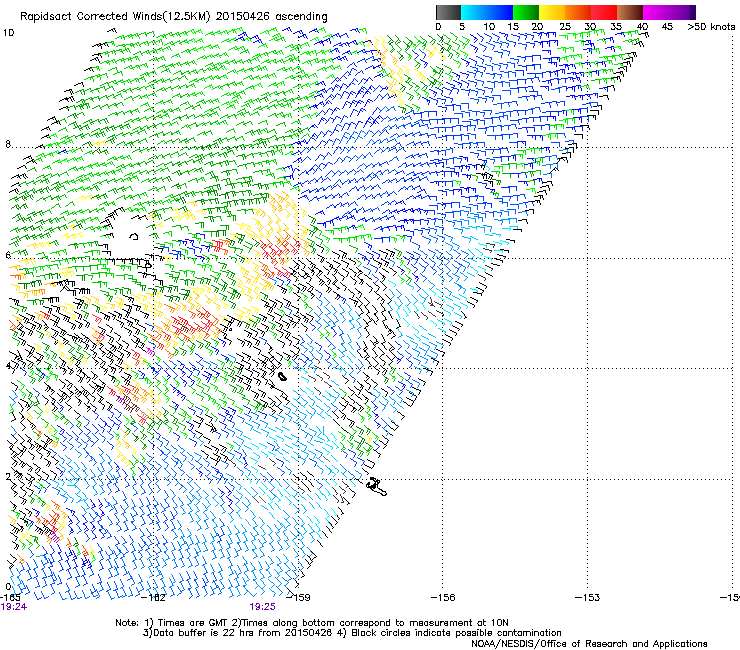Click the green 15-20 knots legend swatch
Viewport: 740px width, 650px height.
pyautogui.click(x=526, y=12)
